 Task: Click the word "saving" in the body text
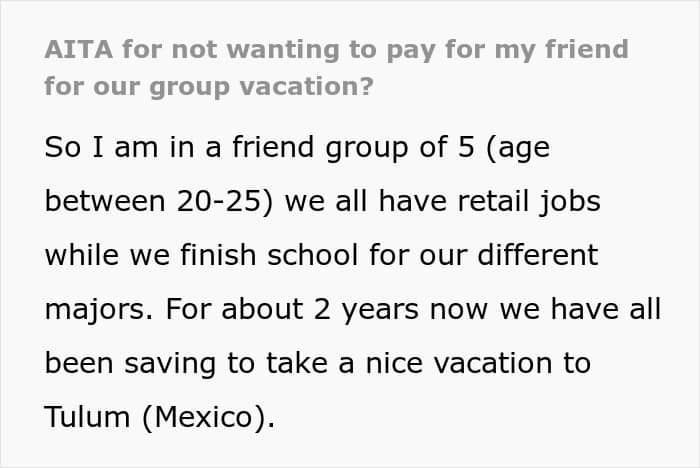tap(170, 364)
